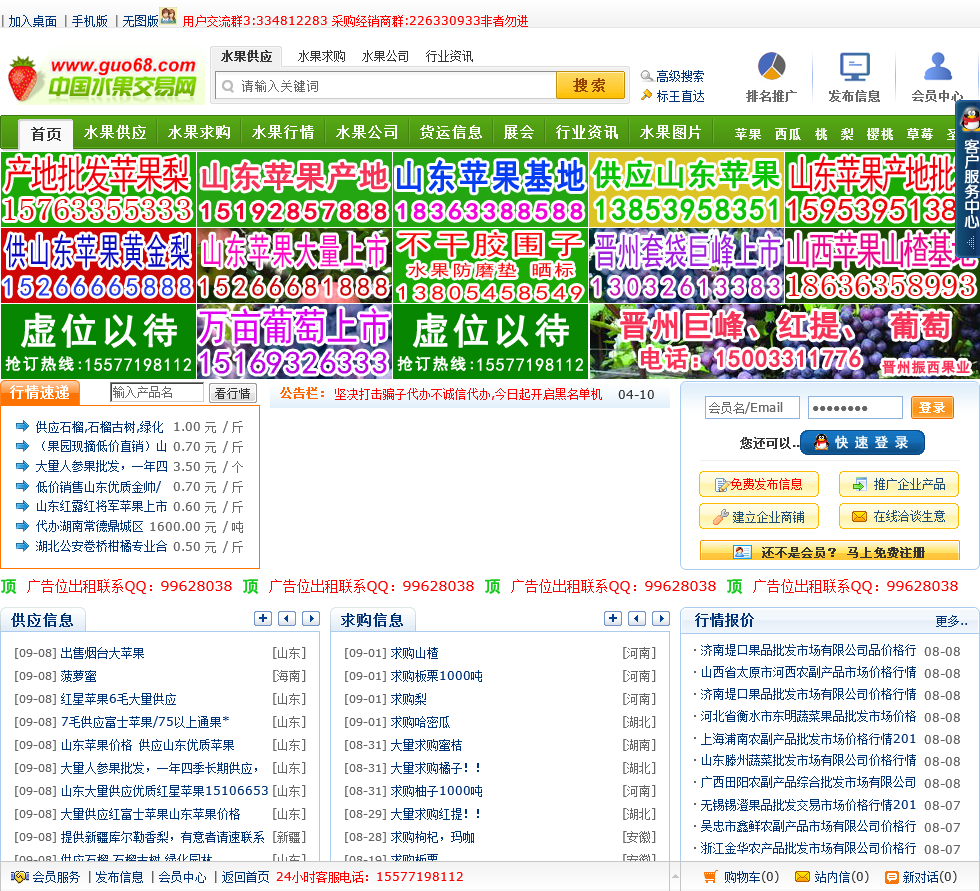The width and height of the screenshot is (980, 891).
Task: Click 建立企业商铺 button
Action: [x=759, y=517]
